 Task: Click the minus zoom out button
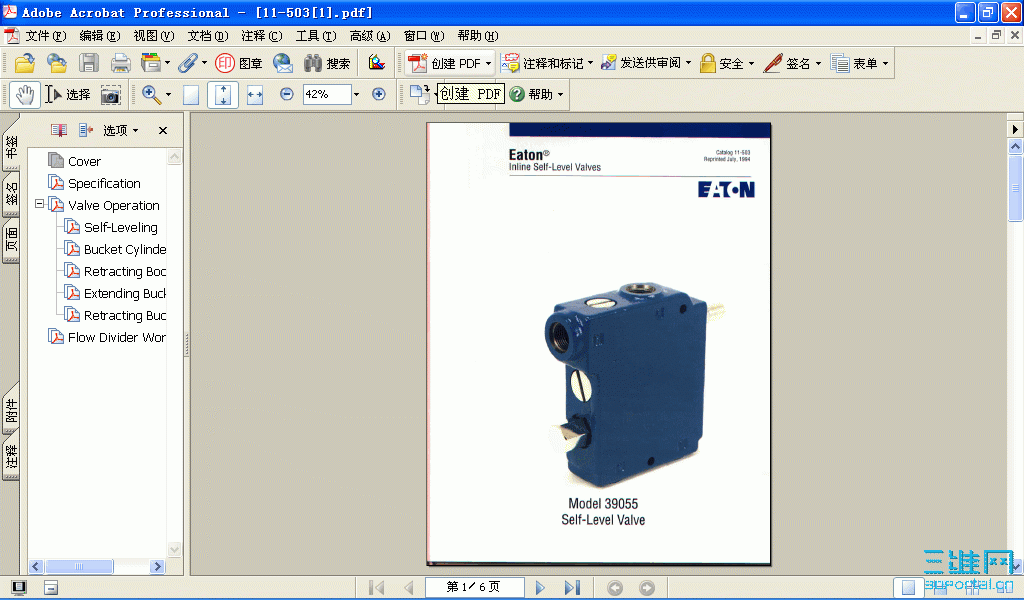click(287, 94)
